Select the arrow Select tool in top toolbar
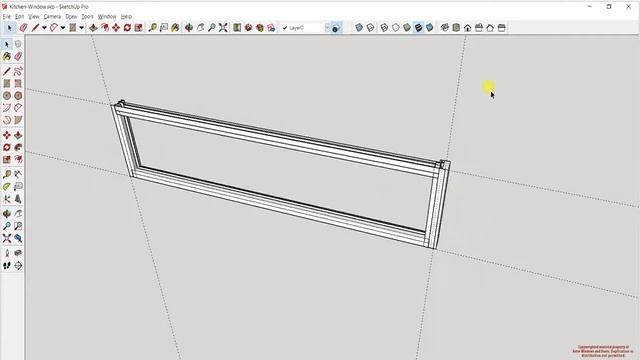 (x=9, y=28)
